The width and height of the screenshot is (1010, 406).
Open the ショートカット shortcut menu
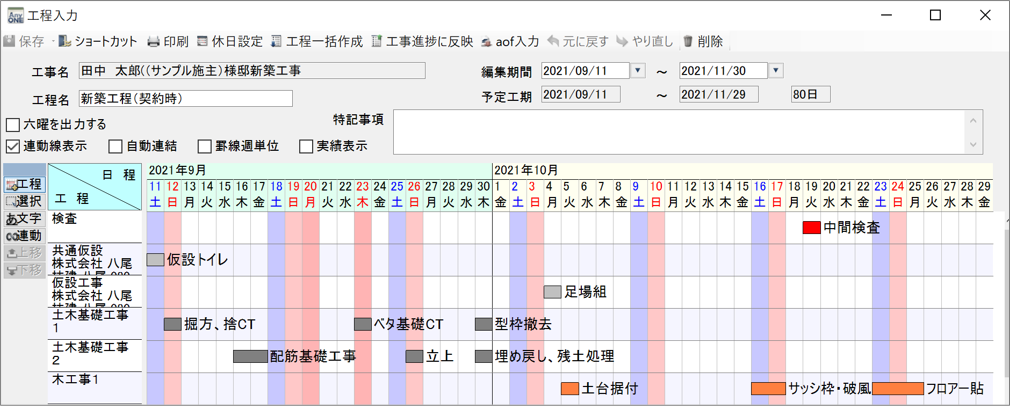[98, 42]
